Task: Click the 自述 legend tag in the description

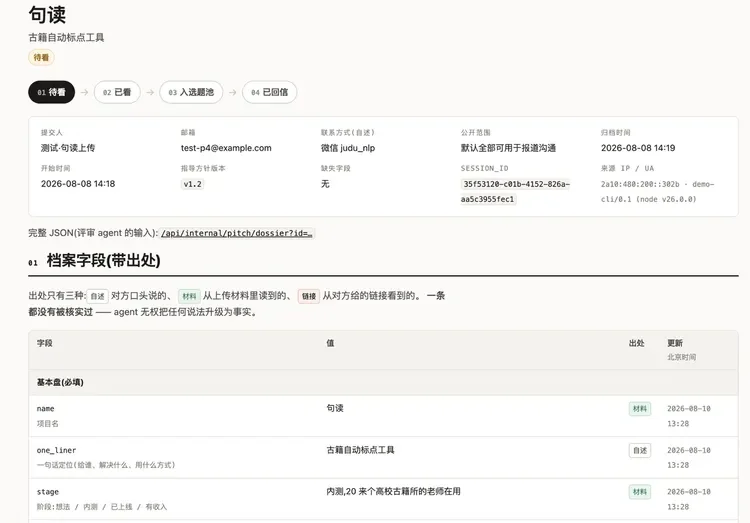Action: pos(97,296)
